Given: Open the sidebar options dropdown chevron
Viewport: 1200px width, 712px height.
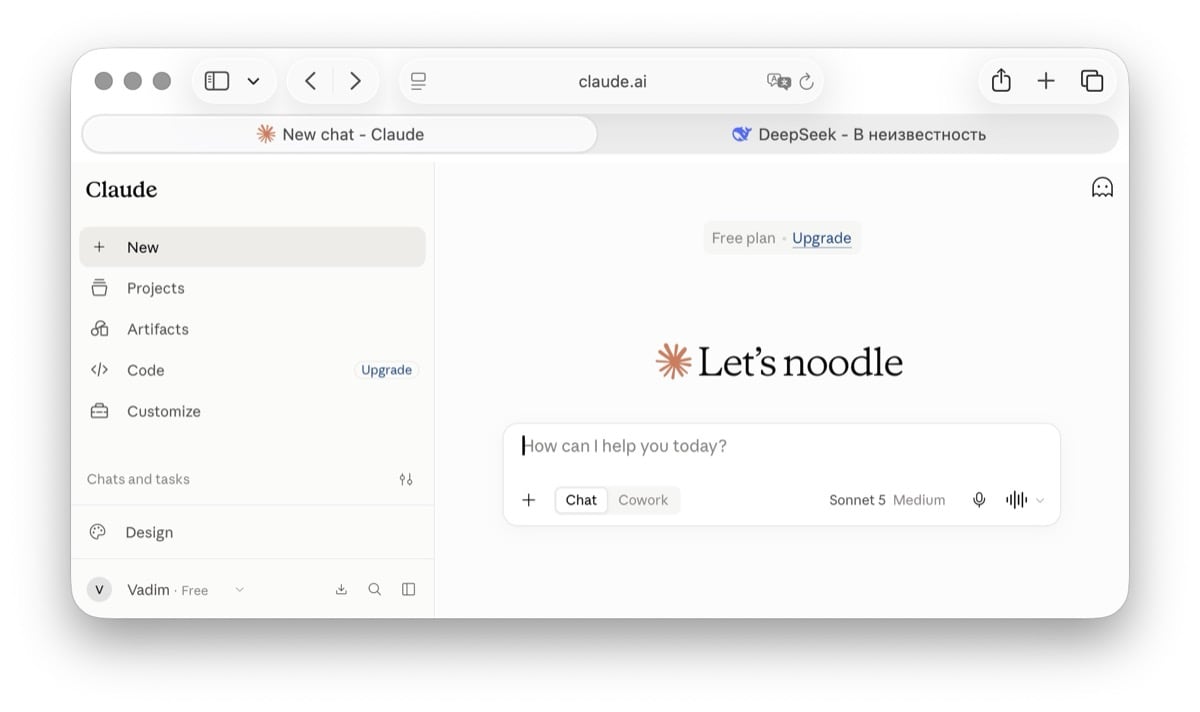Looking at the screenshot, I should [x=253, y=82].
